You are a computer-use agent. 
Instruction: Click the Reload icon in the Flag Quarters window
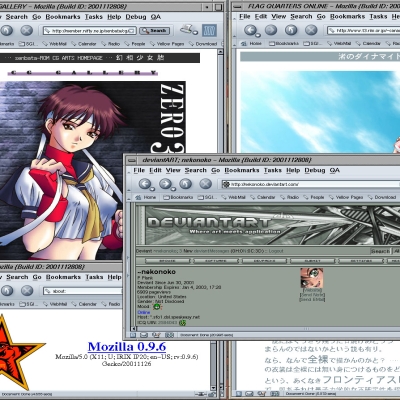pos(291,30)
